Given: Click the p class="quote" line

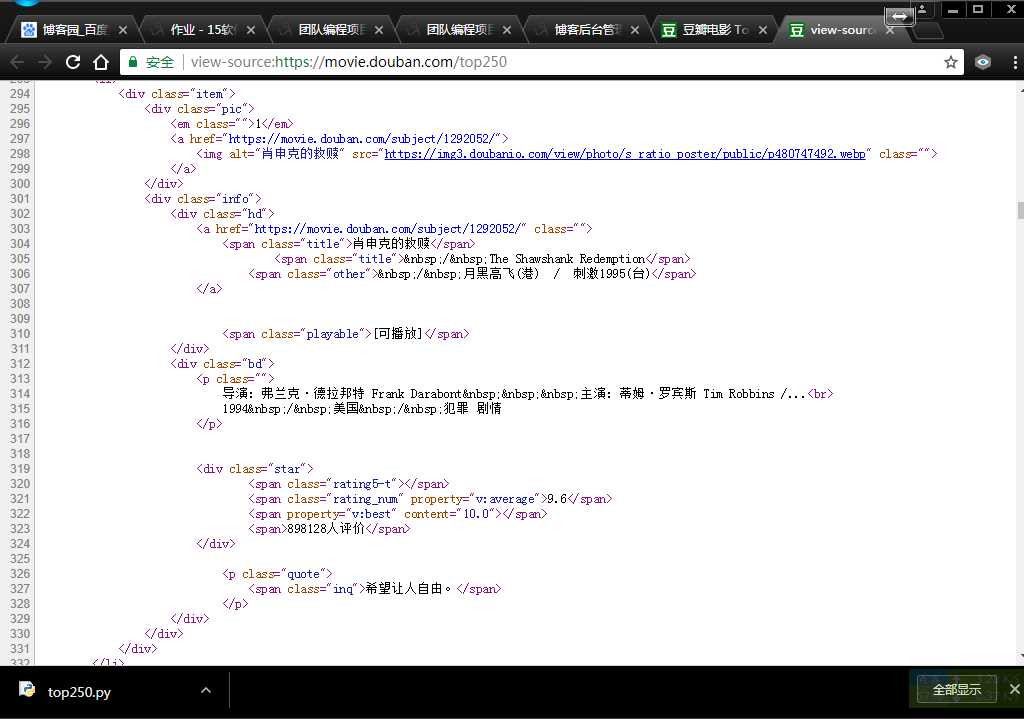Looking at the screenshot, I should (x=278, y=574).
